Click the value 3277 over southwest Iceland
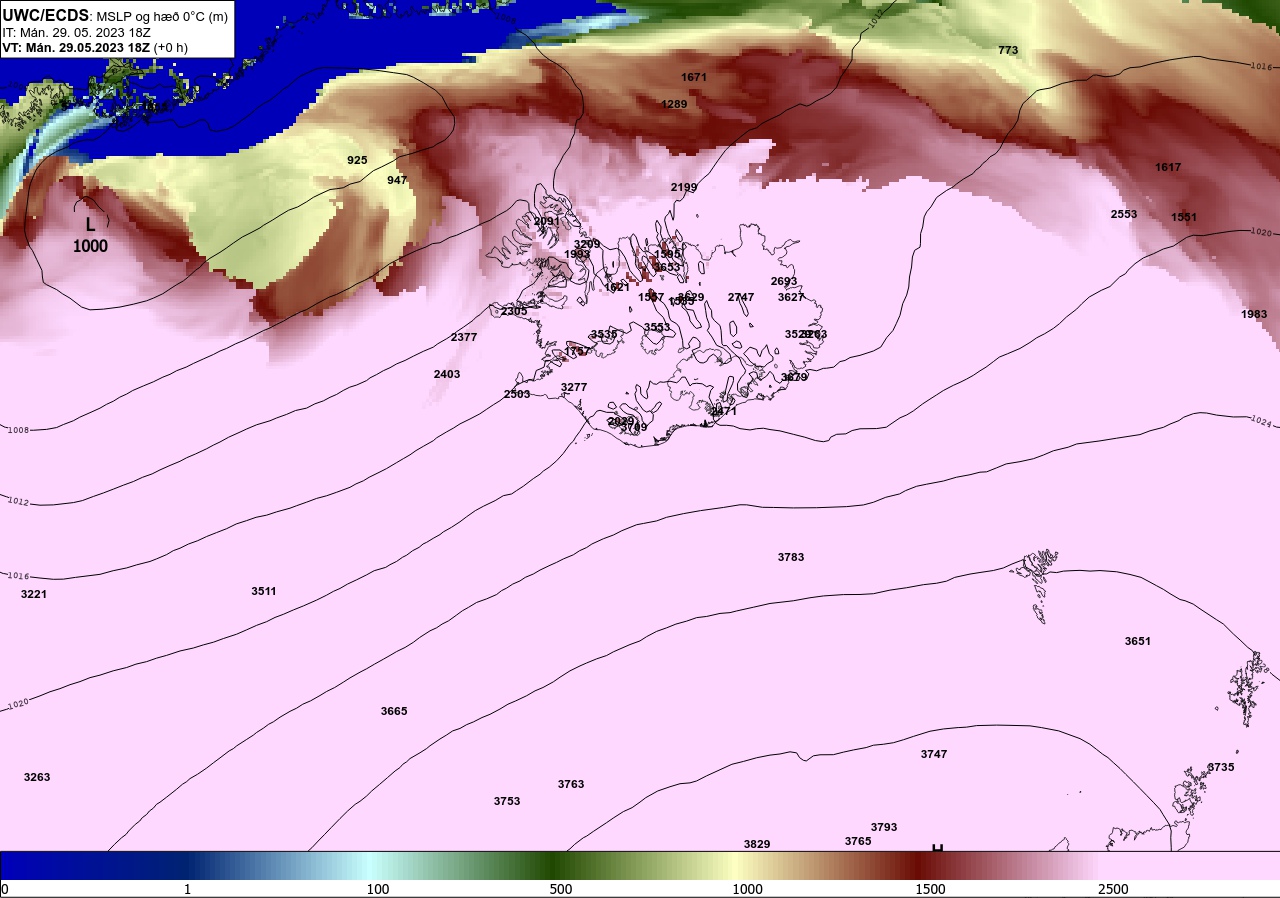Screen dimensions: 1280x898 point(574,387)
